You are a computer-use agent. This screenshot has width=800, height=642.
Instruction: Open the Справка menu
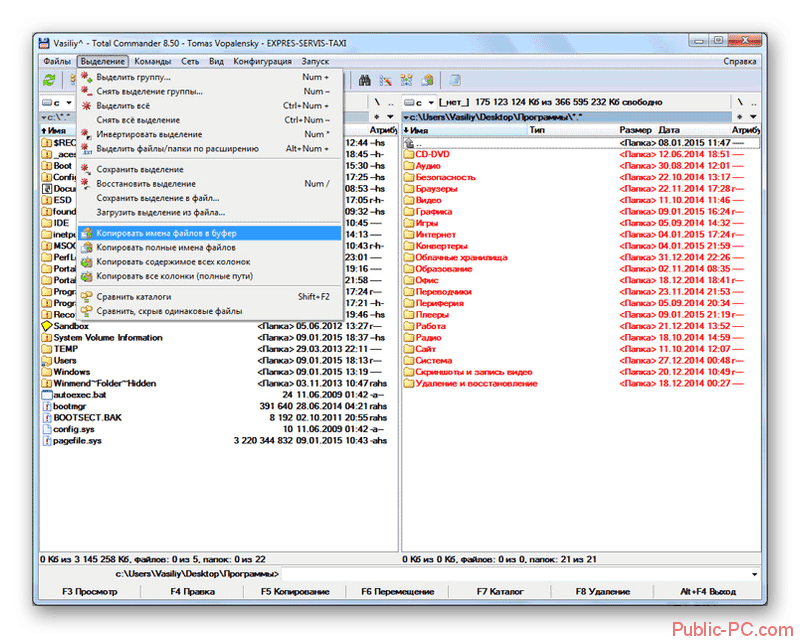tap(739, 61)
